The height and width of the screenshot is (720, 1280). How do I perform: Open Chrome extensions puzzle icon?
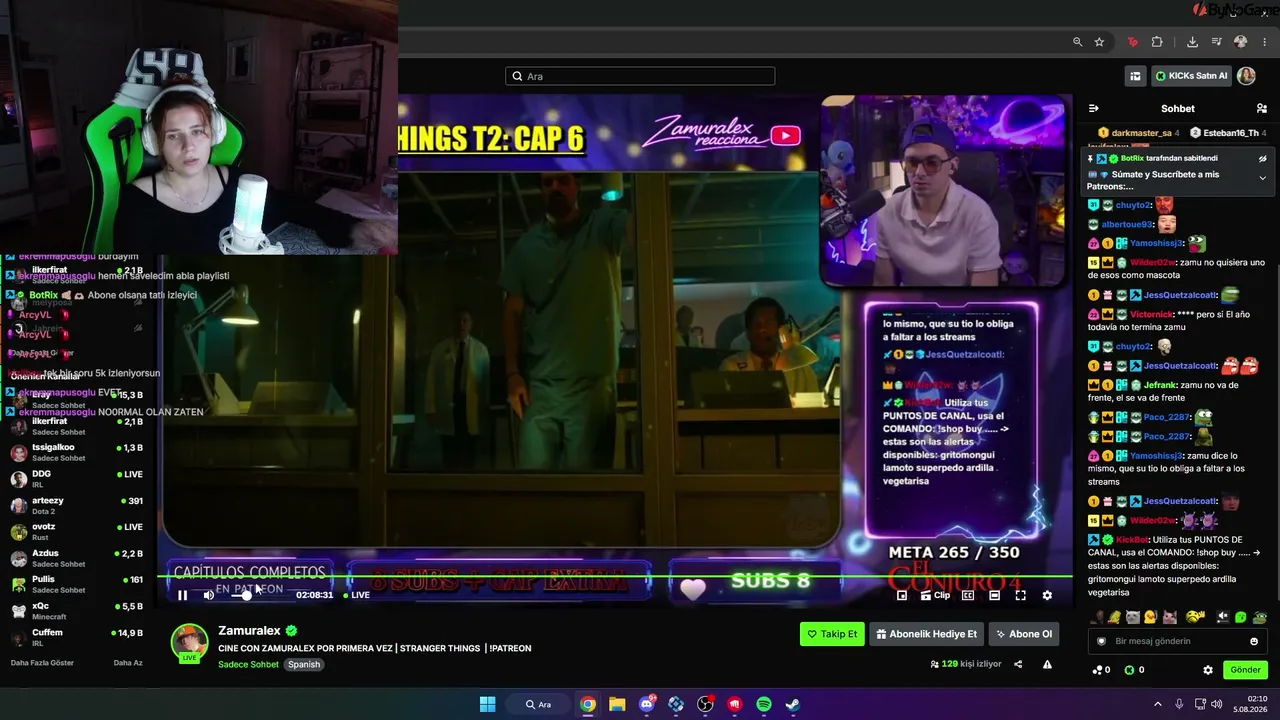(1157, 42)
